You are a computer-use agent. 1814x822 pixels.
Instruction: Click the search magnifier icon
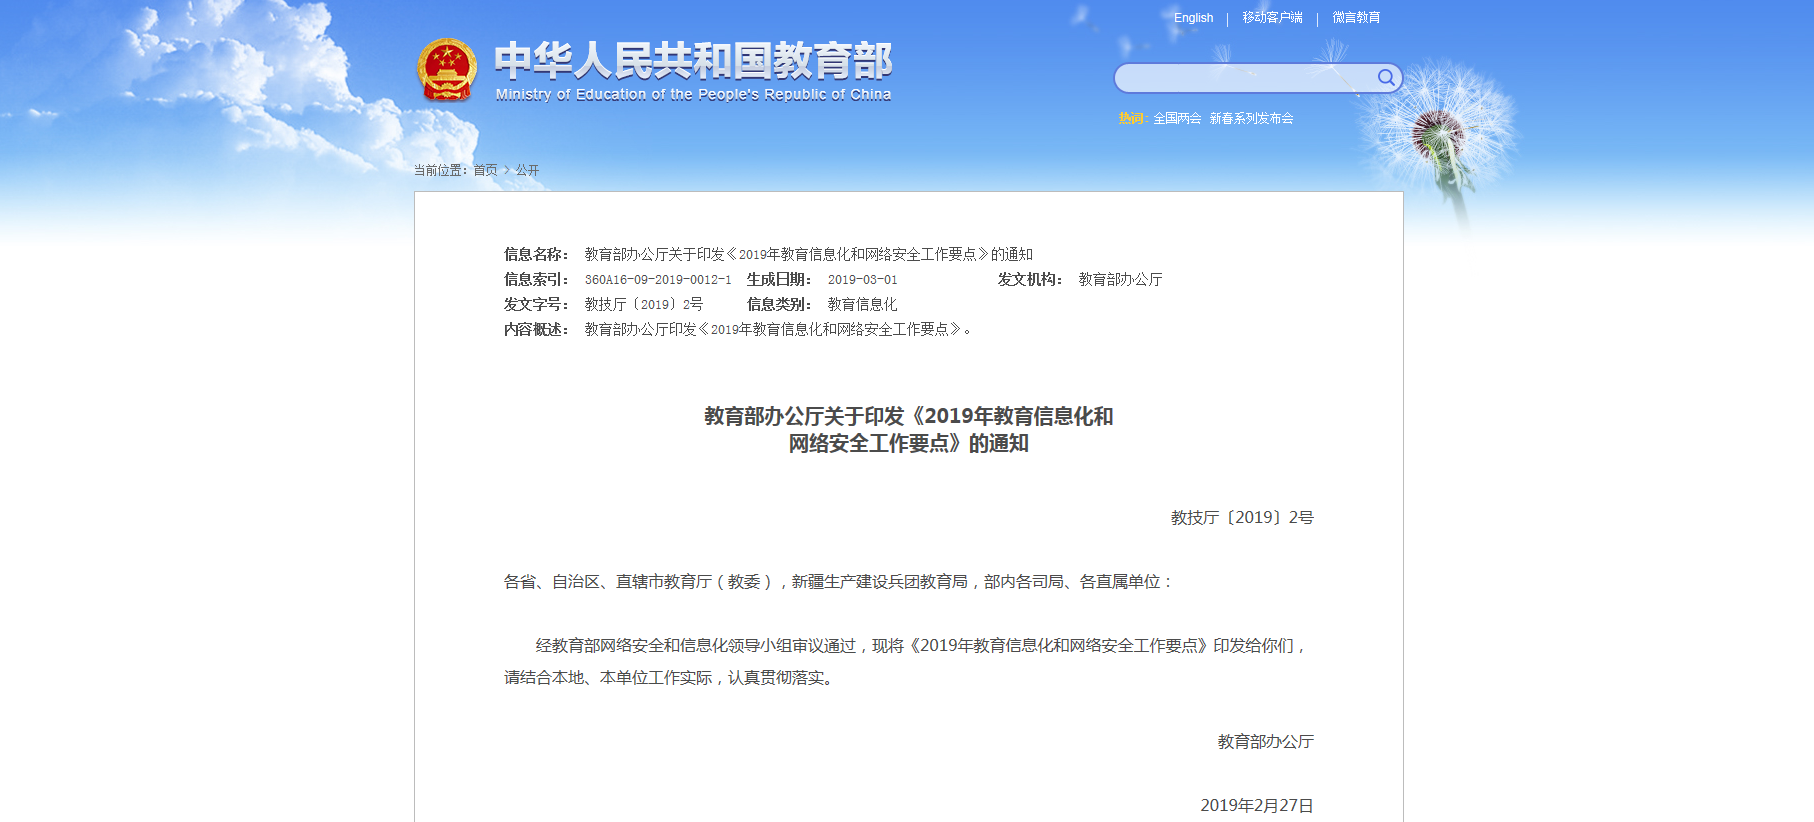(x=1386, y=77)
